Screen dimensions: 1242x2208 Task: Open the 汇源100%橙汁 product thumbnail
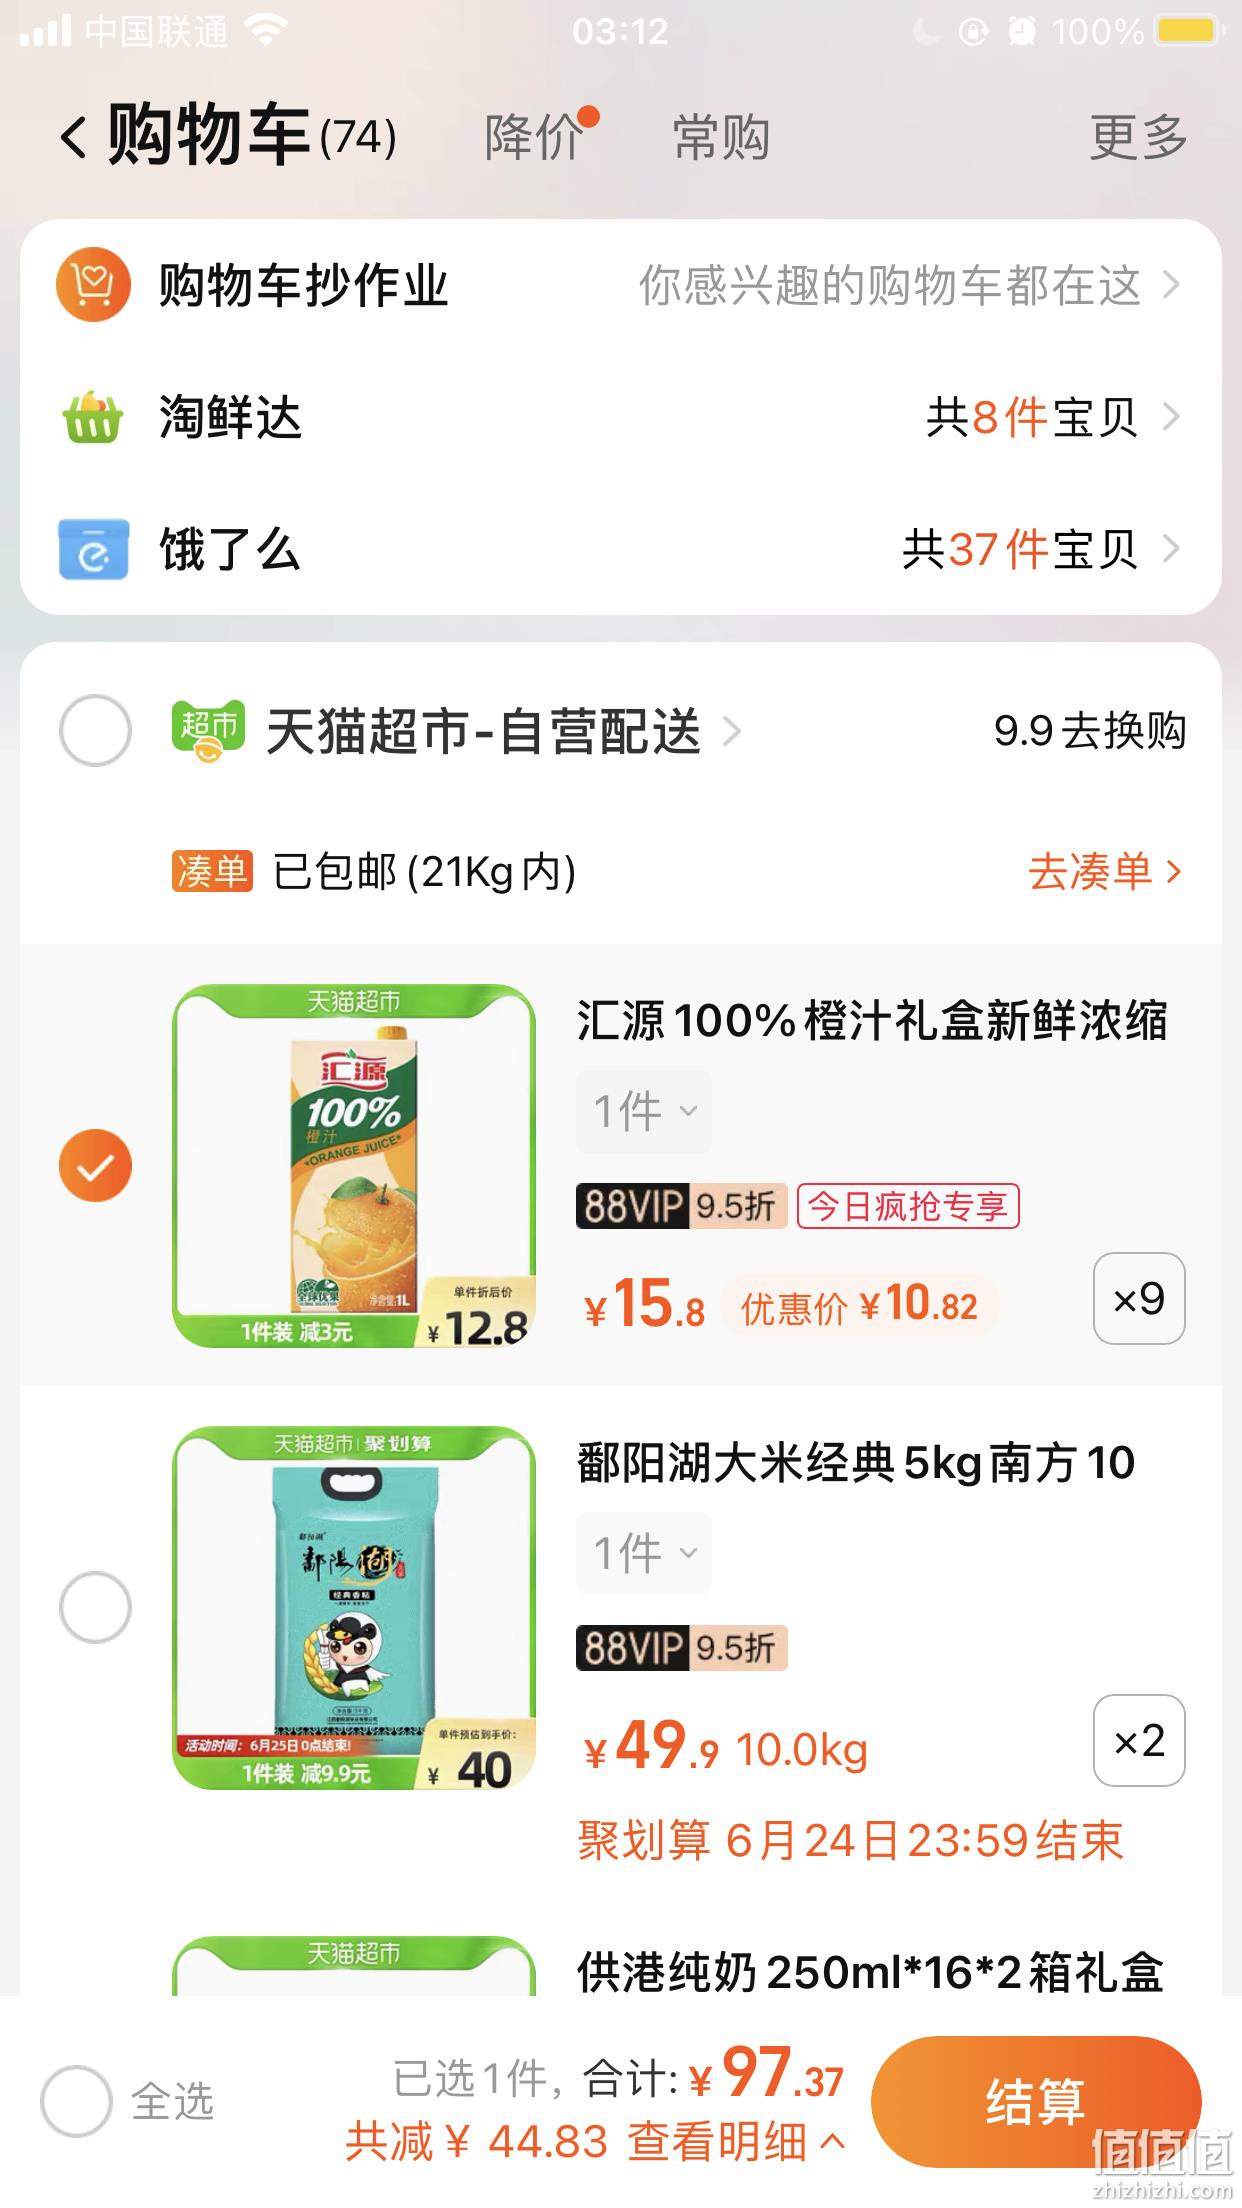click(354, 1166)
